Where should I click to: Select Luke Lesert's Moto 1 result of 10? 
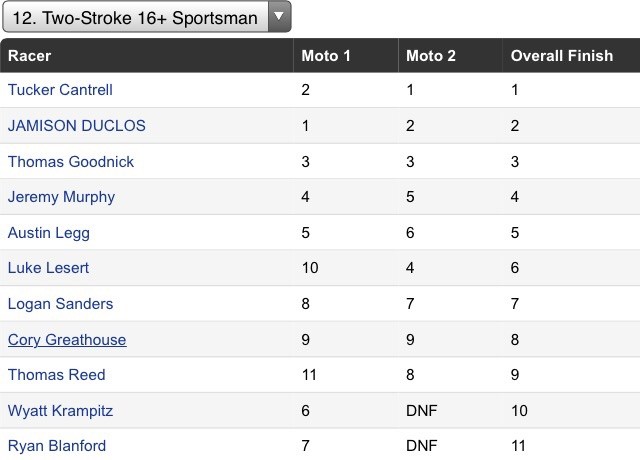(346, 268)
